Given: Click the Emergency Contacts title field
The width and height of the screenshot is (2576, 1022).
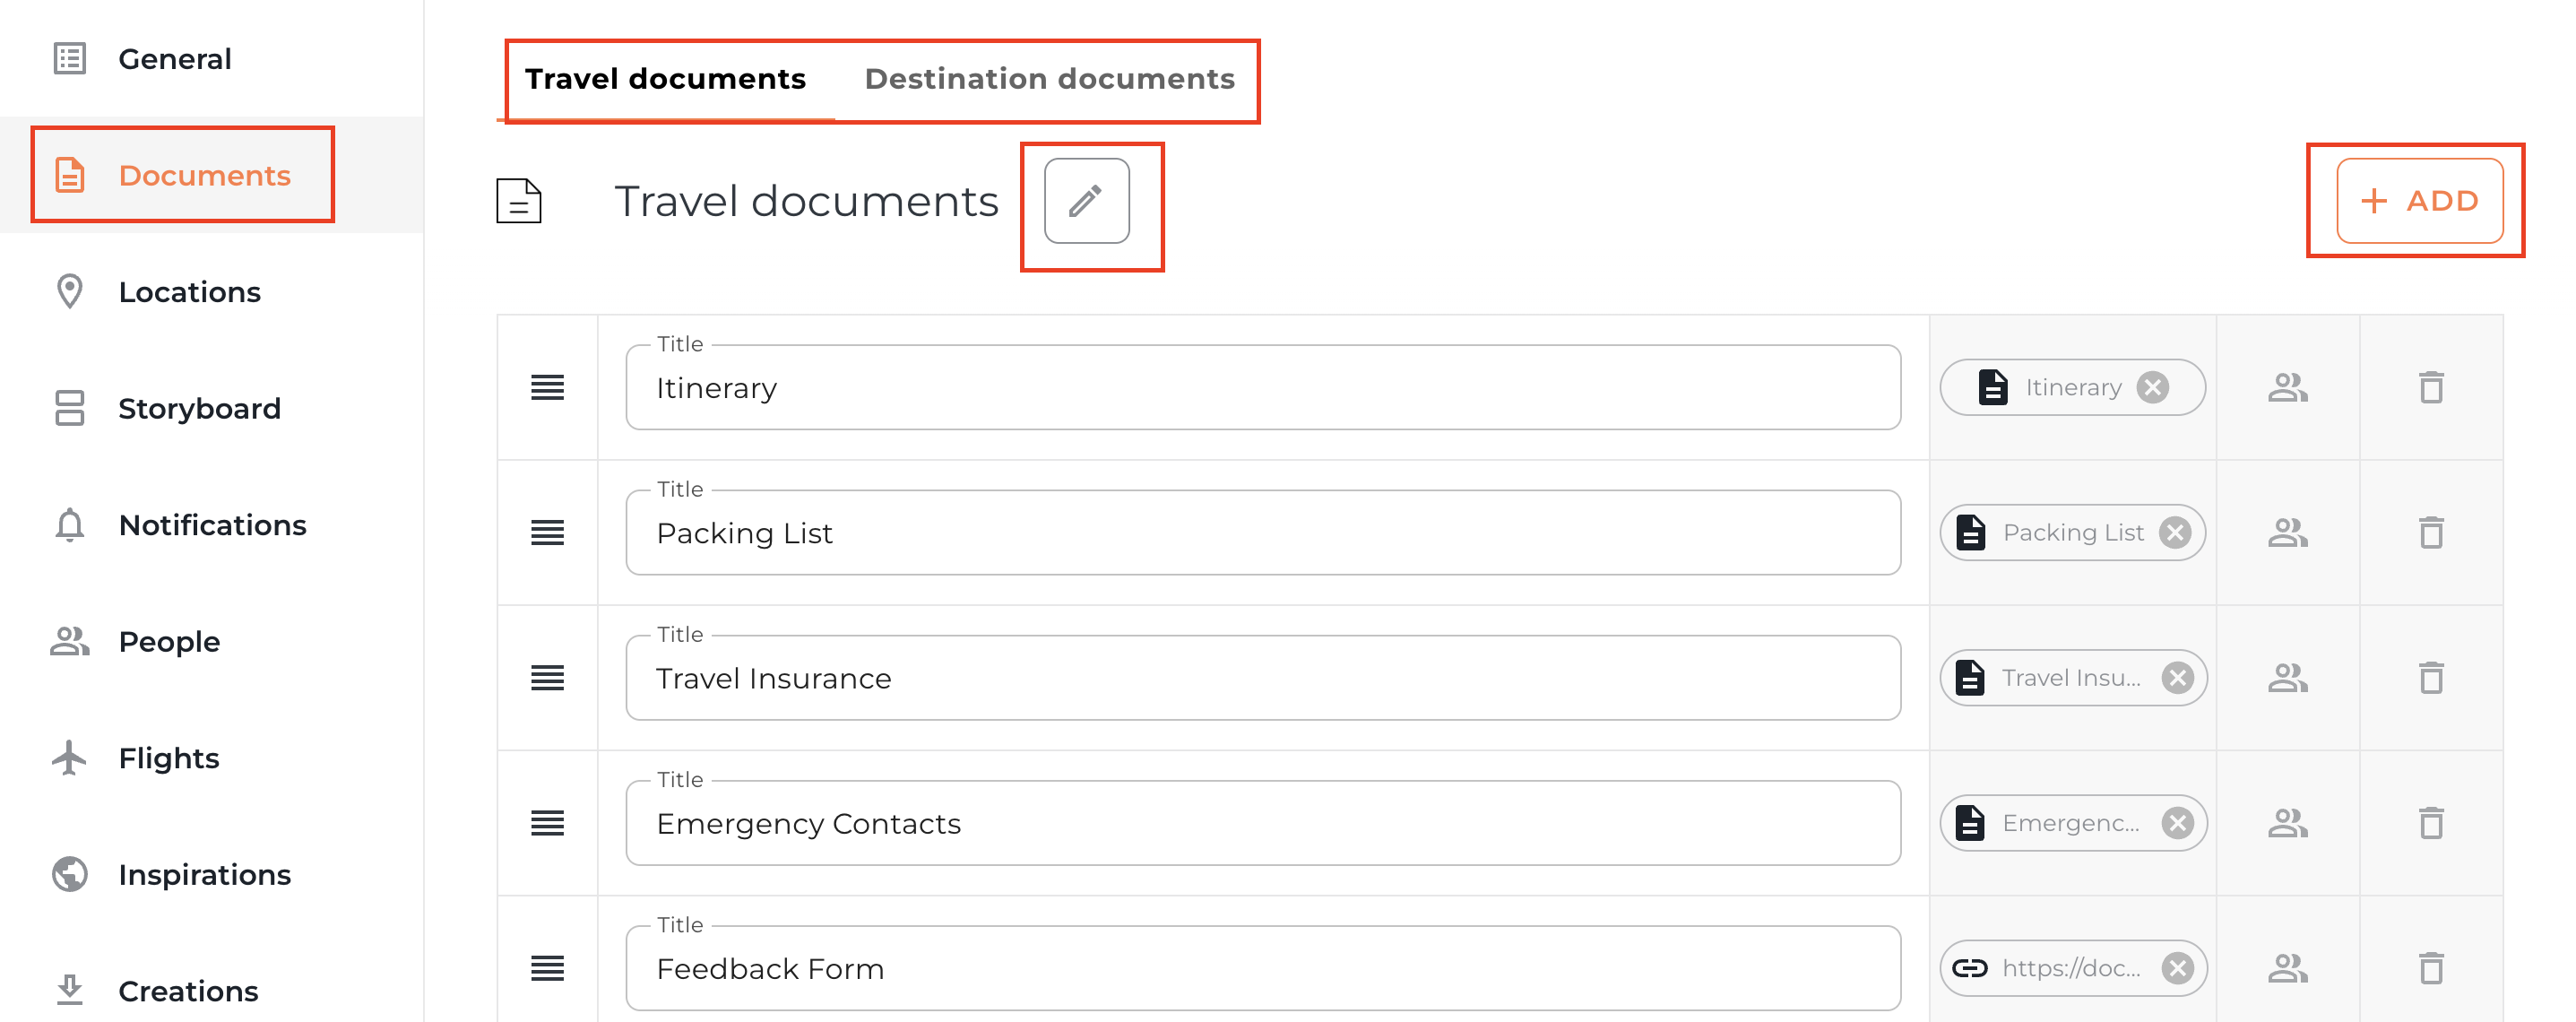Looking at the screenshot, I should click(x=1262, y=823).
